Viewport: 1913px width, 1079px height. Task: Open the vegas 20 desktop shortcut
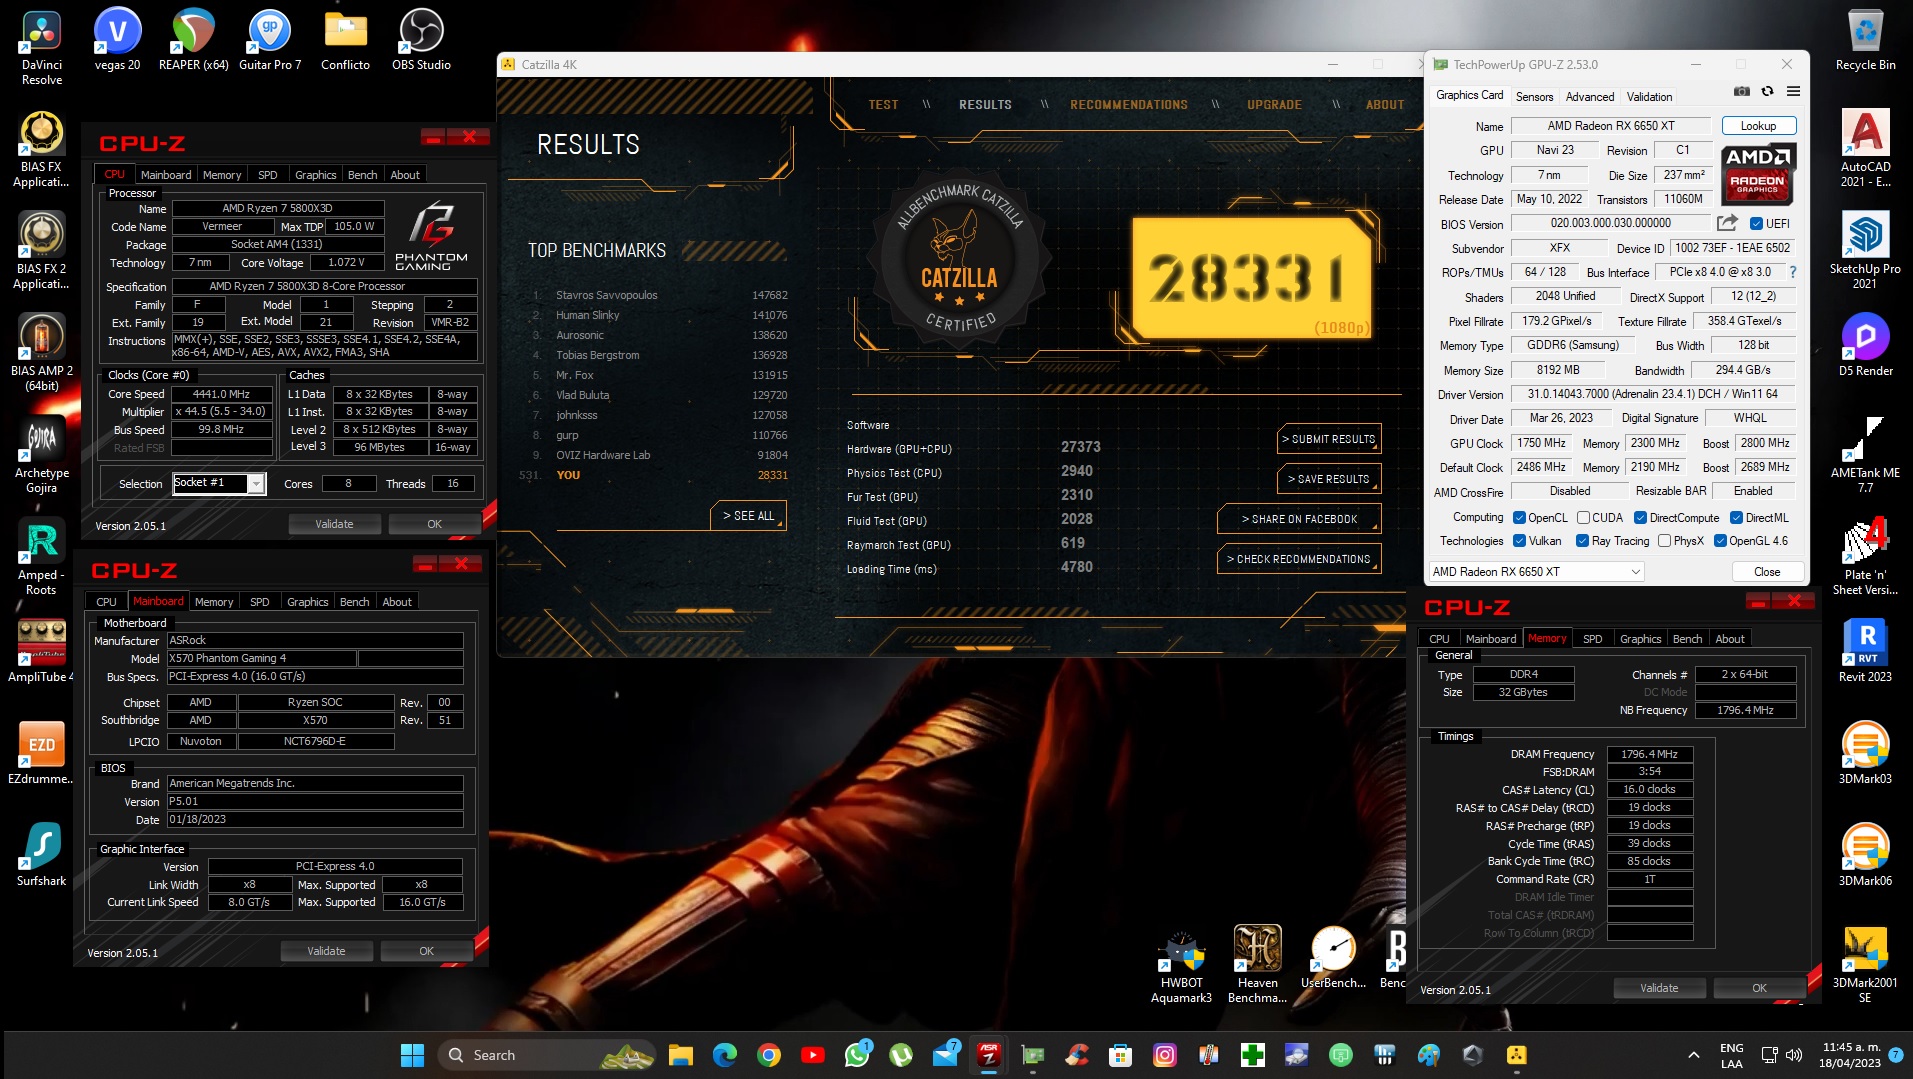117,40
